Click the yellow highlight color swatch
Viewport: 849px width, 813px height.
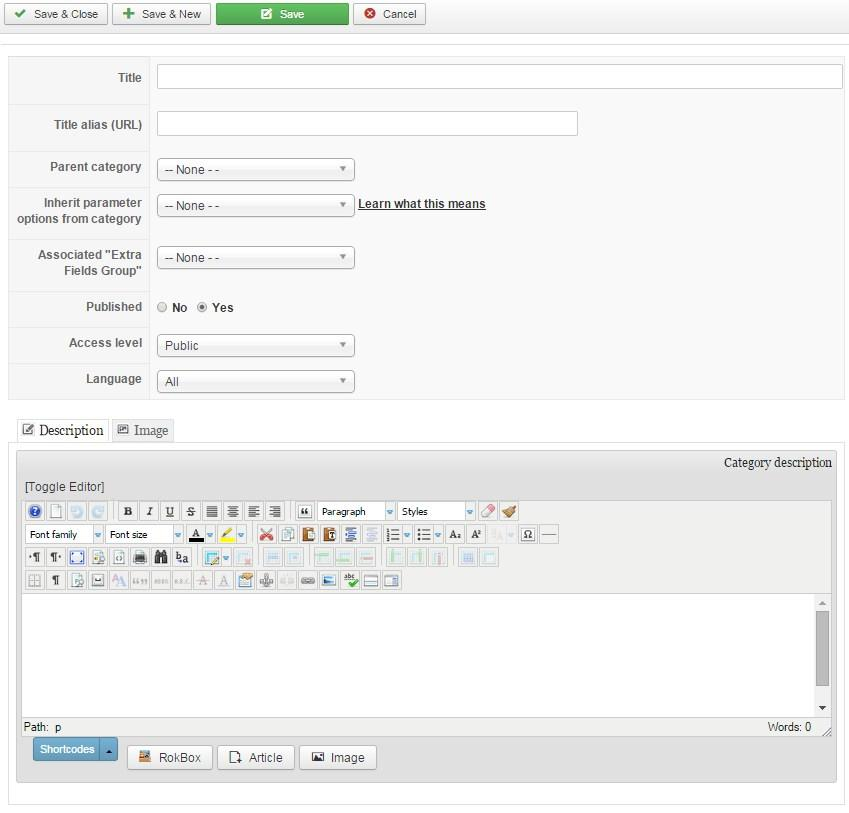coord(227,535)
